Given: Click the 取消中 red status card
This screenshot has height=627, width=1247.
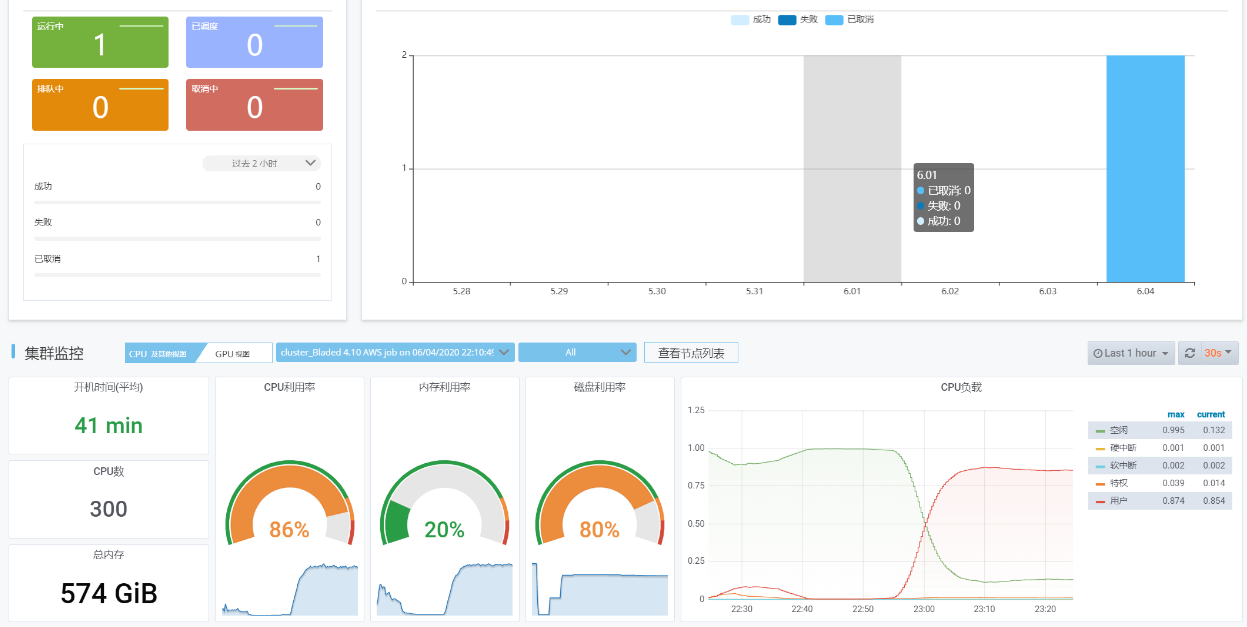Looking at the screenshot, I should click(x=254, y=104).
